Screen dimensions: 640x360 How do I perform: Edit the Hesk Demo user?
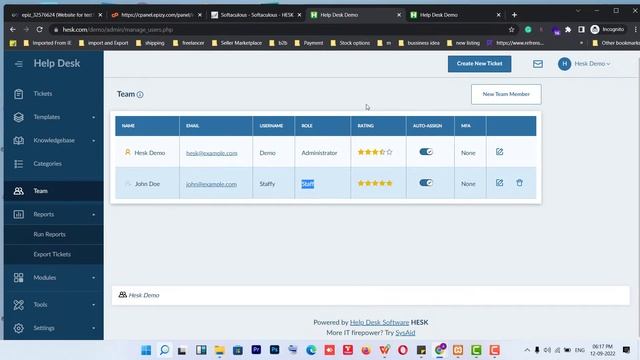click(499, 152)
